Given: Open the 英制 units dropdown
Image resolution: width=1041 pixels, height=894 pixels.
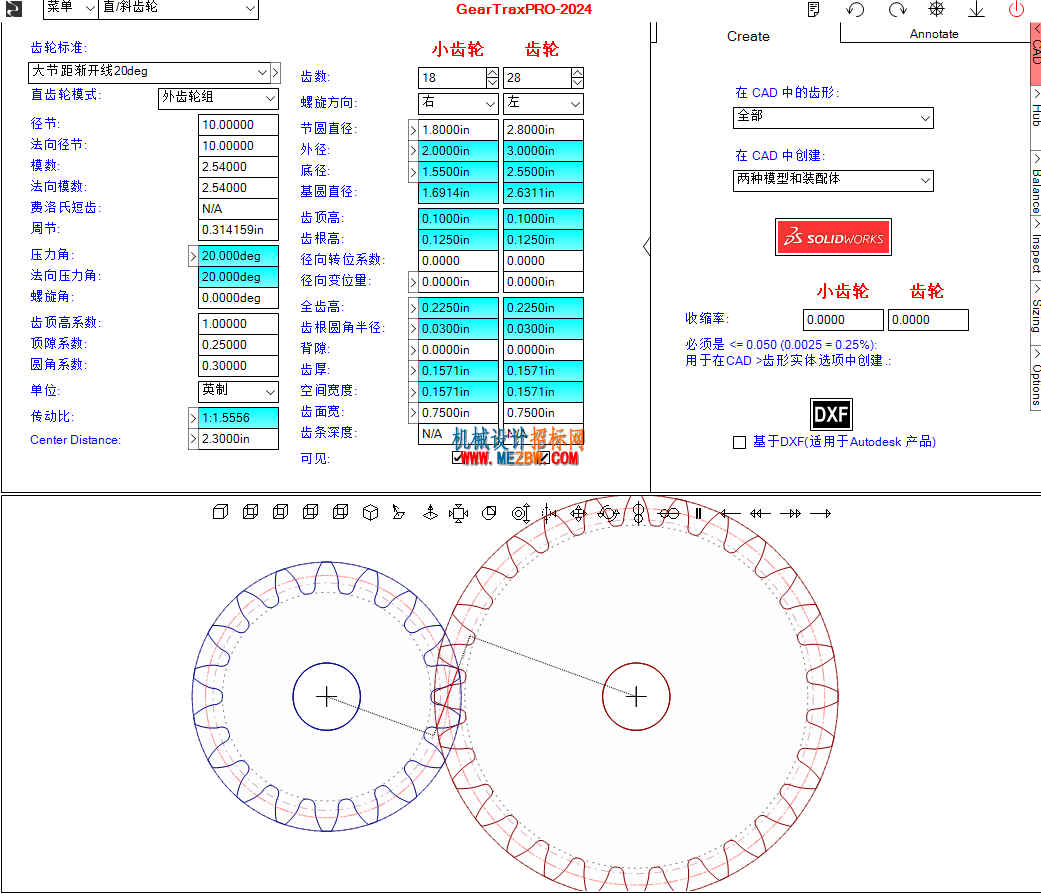Looking at the screenshot, I should click(x=238, y=392).
